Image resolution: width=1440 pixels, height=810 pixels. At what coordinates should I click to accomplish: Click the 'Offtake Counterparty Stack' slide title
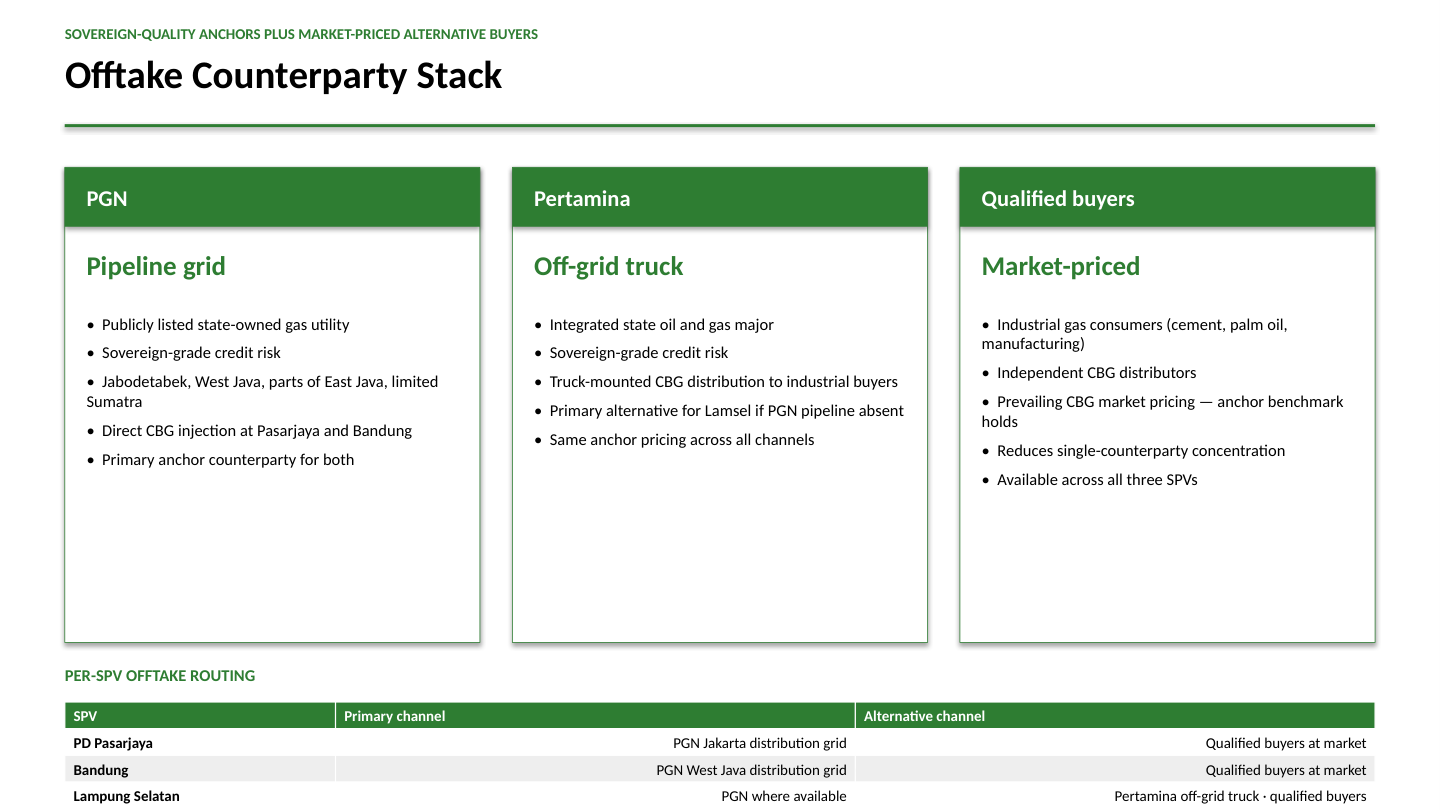click(283, 76)
